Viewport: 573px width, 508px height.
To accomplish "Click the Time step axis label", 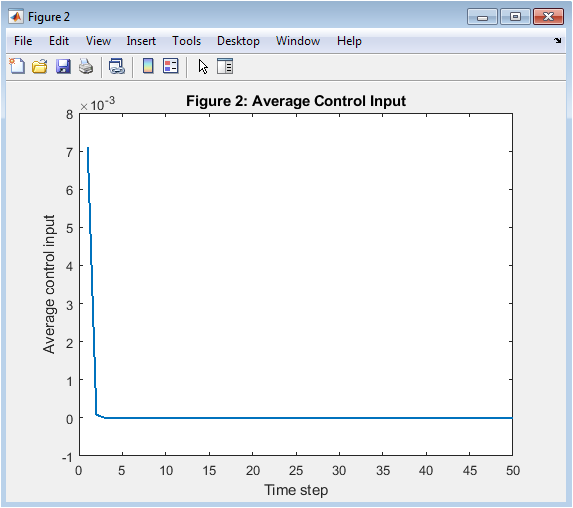I will pyautogui.click(x=296, y=490).
